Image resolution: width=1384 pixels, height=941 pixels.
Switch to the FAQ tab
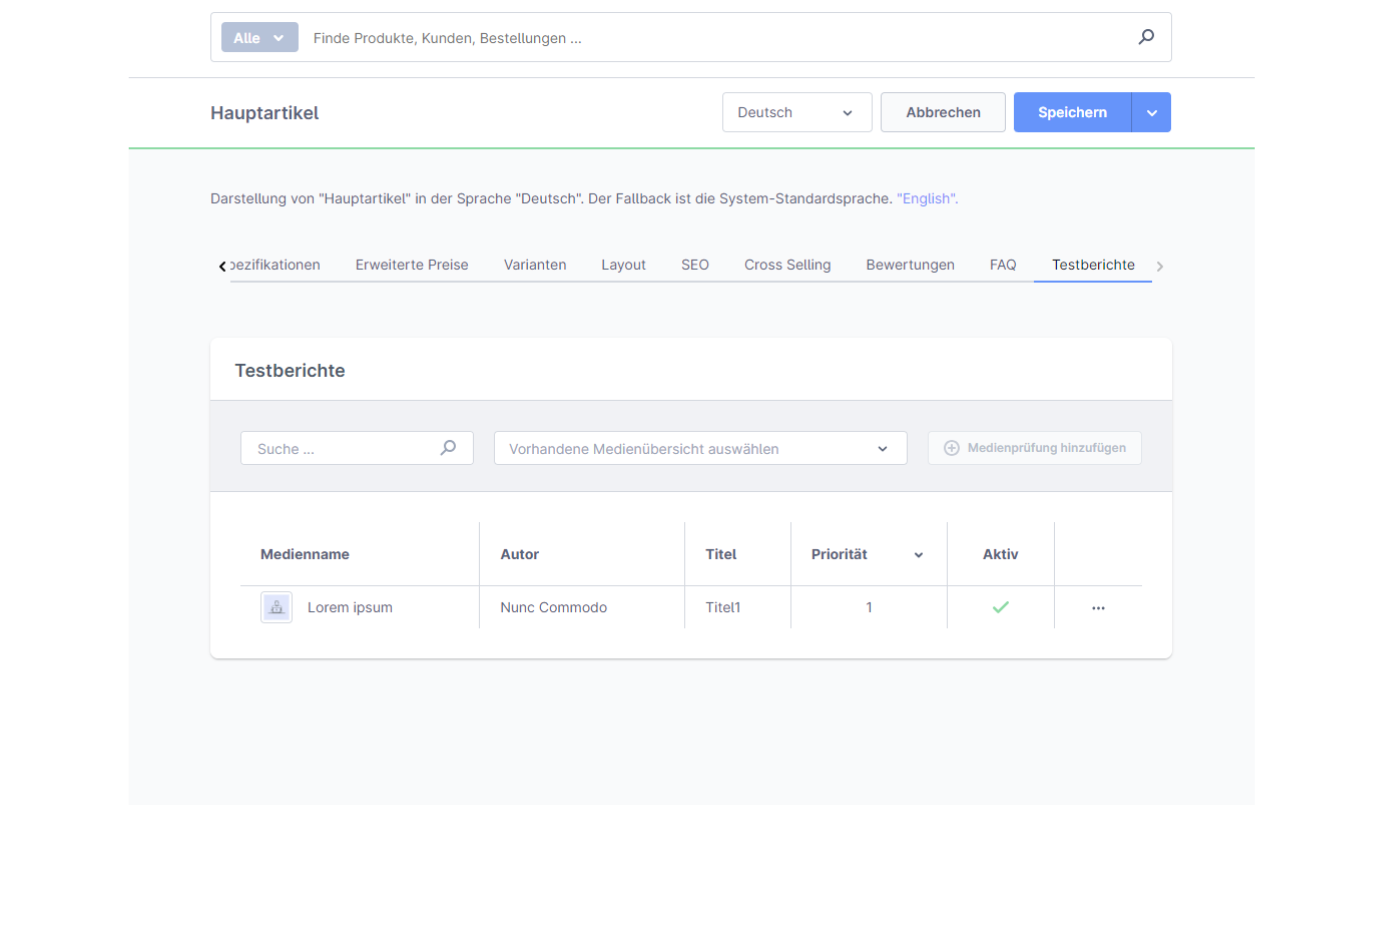1003,265
